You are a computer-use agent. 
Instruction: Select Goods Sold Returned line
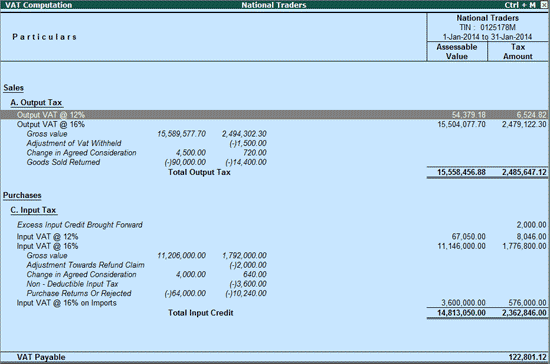[x=63, y=162]
